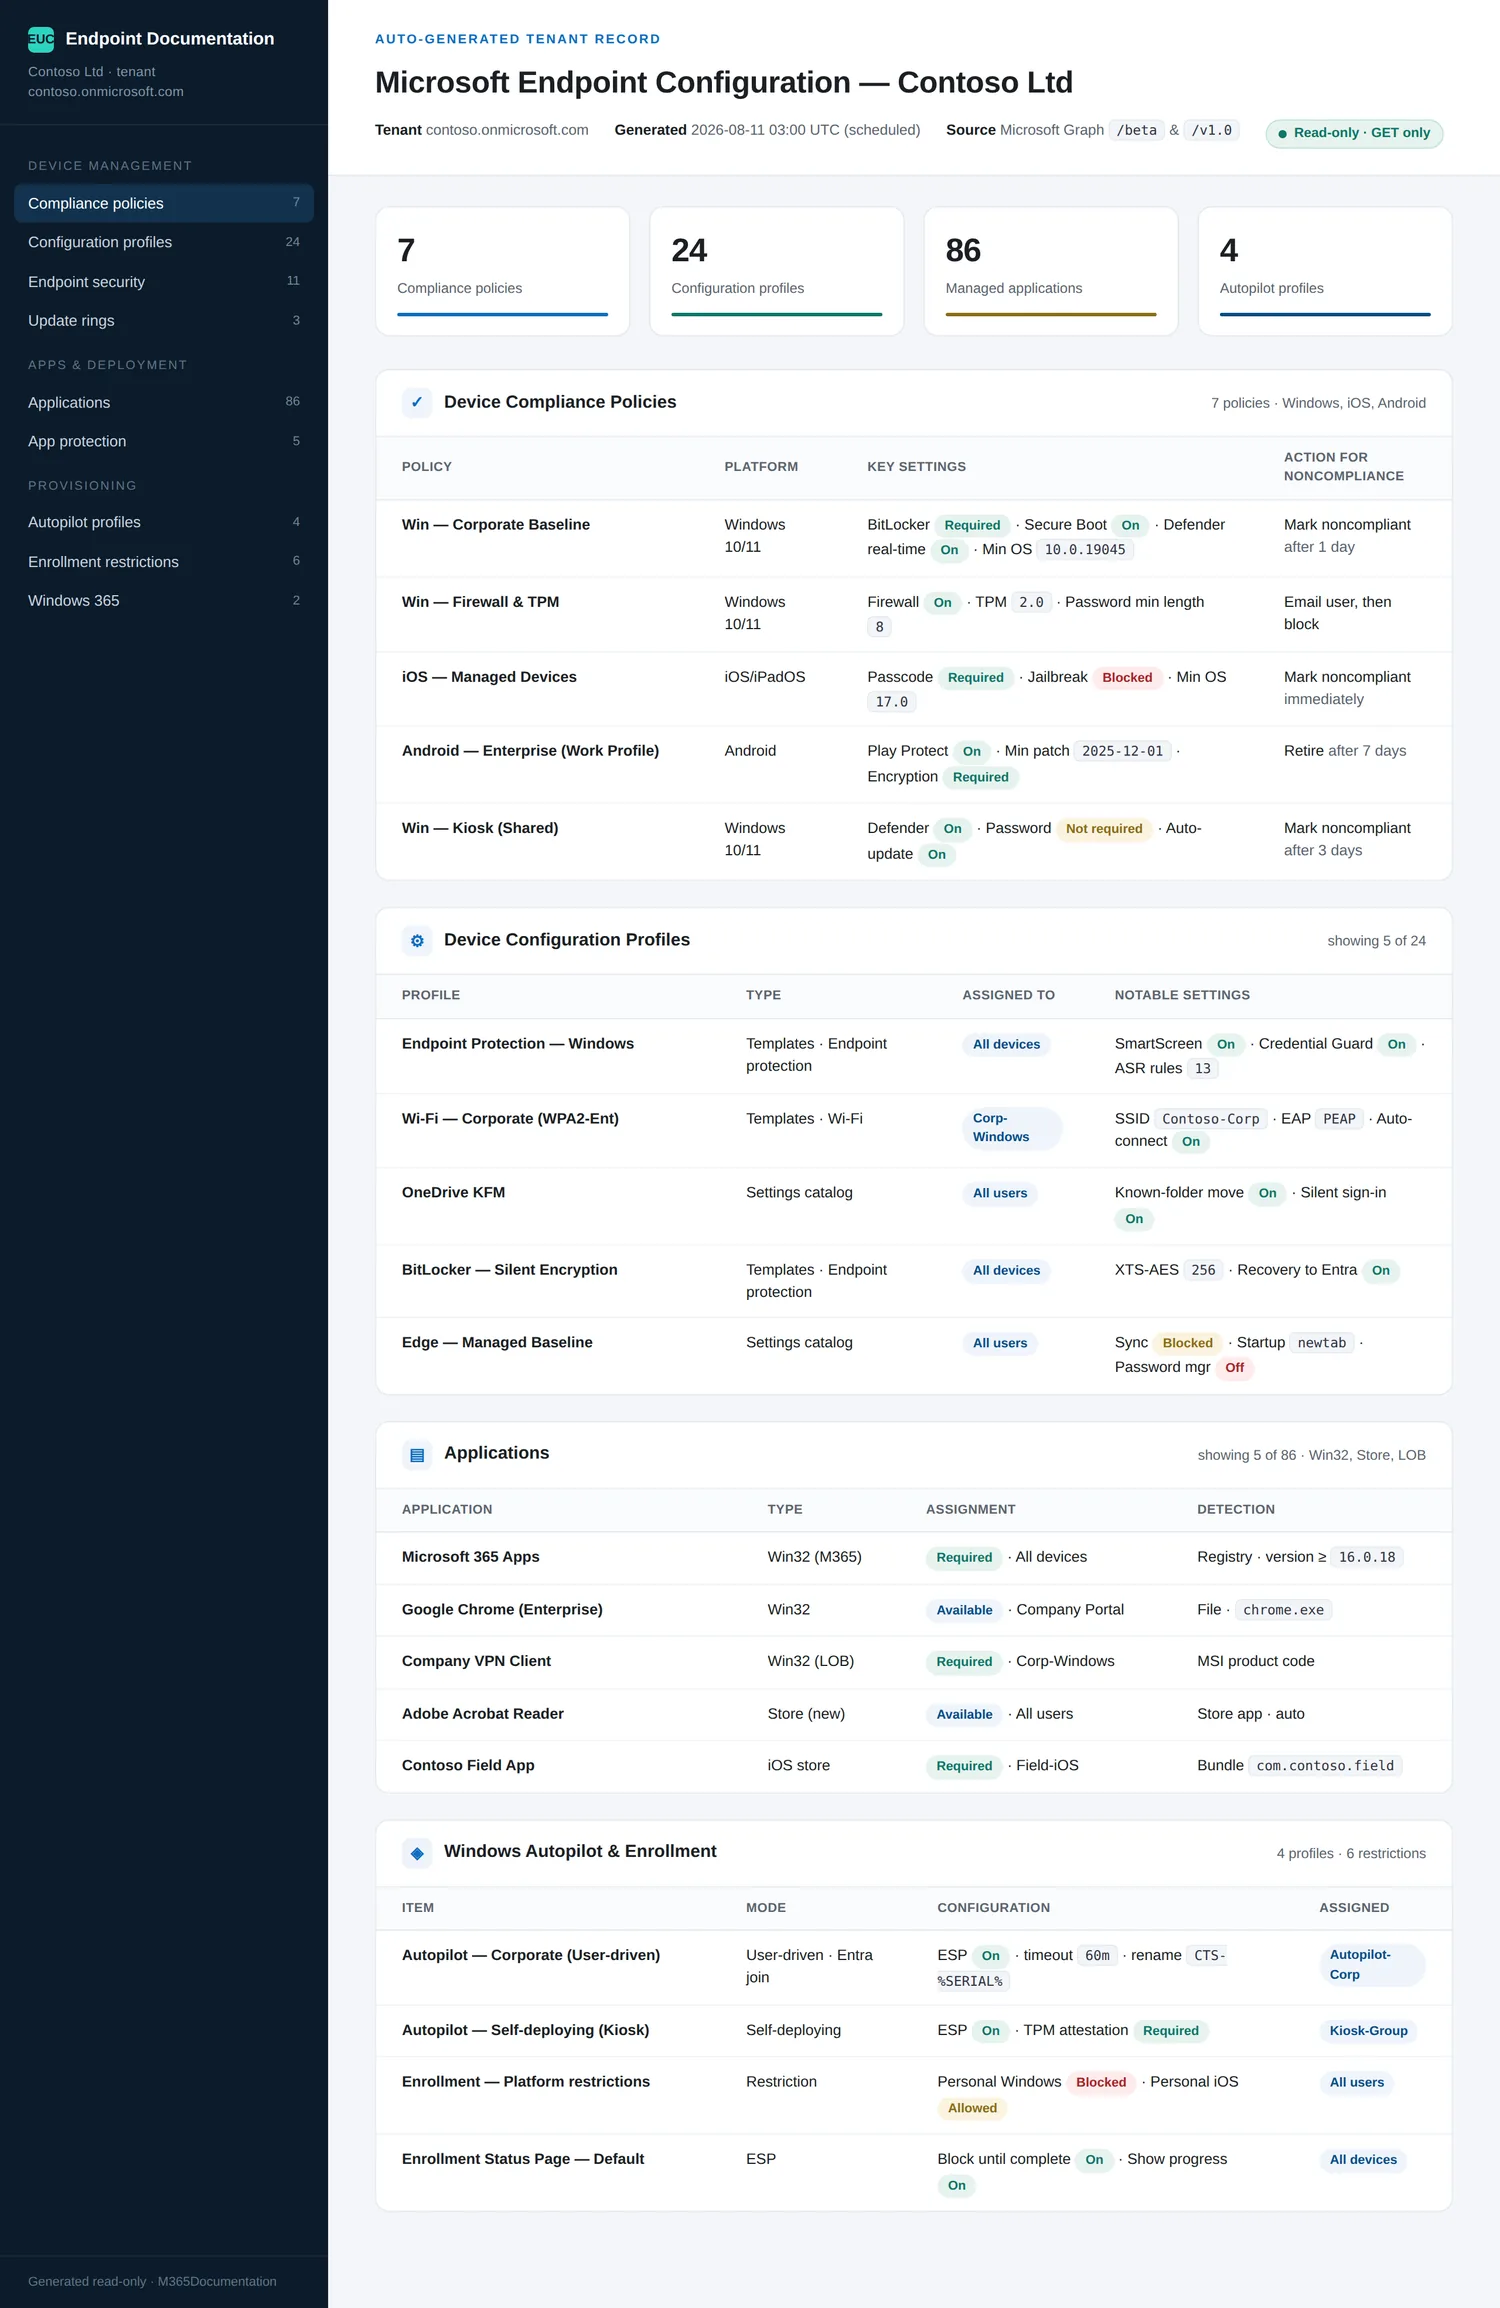Open the Adobe Acrobat Reader application

483,1713
